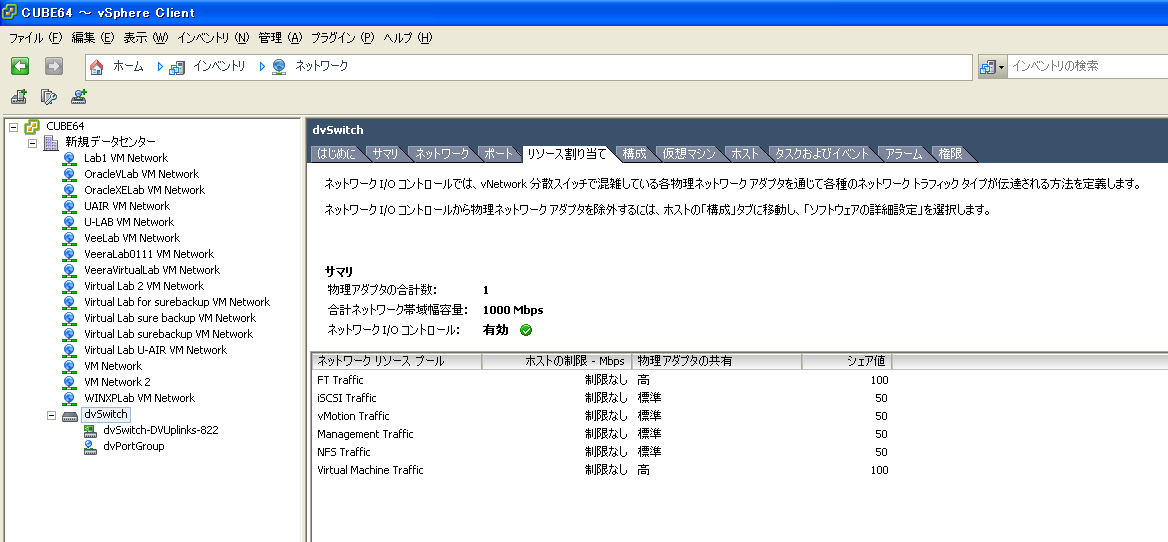Switch to the アラーム tab

pyautogui.click(x=904, y=154)
